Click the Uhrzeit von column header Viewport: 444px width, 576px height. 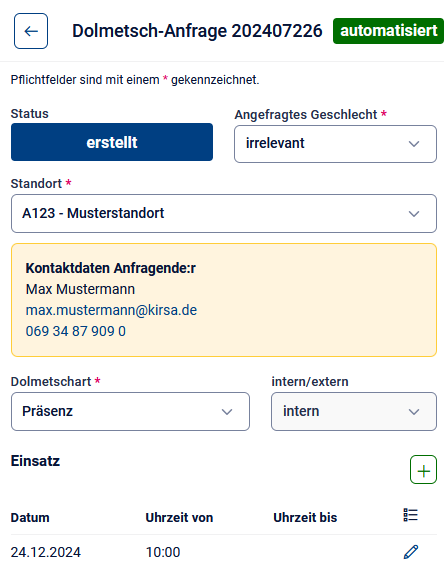[x=179, y=518]
